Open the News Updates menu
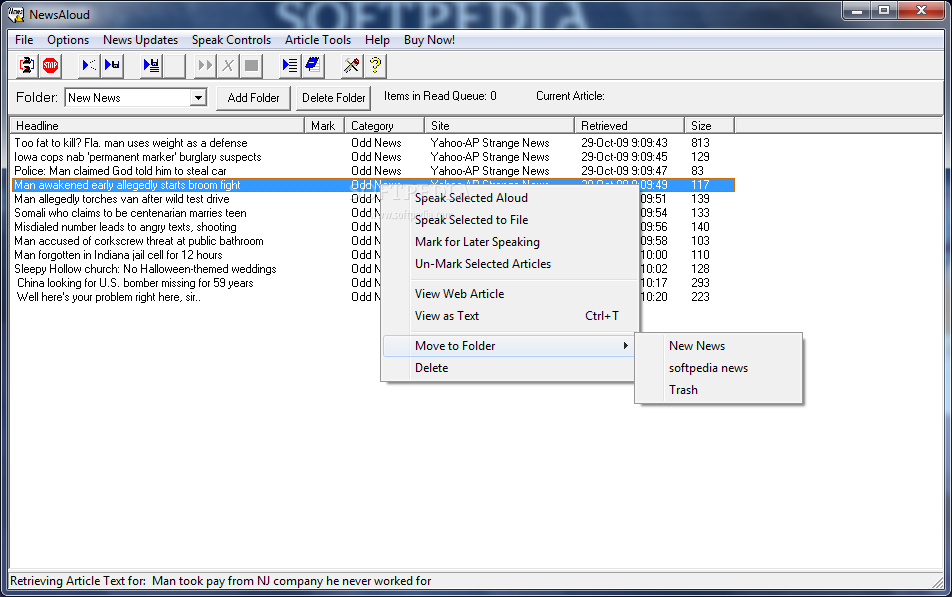The width and height of the screenshot is (952, 597). point(140,40)
